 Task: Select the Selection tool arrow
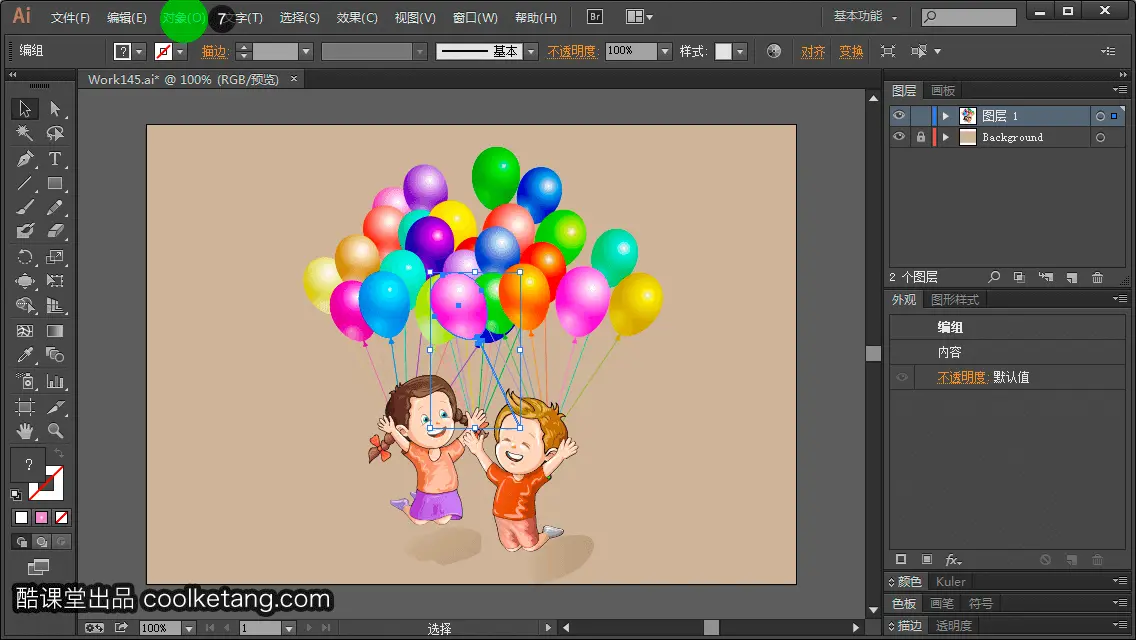25,109
